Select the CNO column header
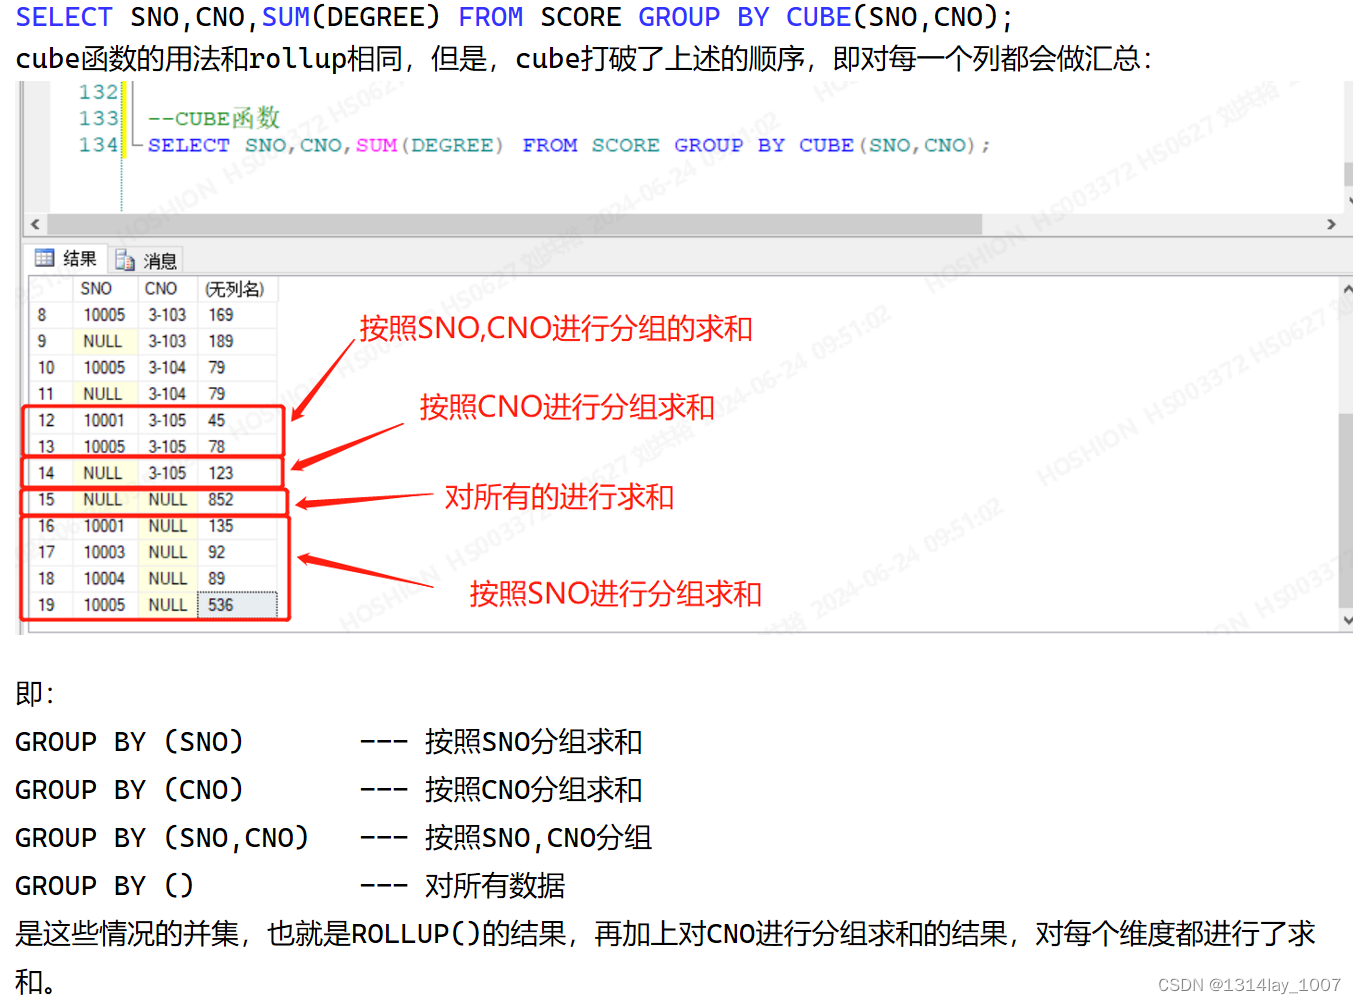Image resolution: width=1356 pixels, height=1004 pixels. coord(159,288)
